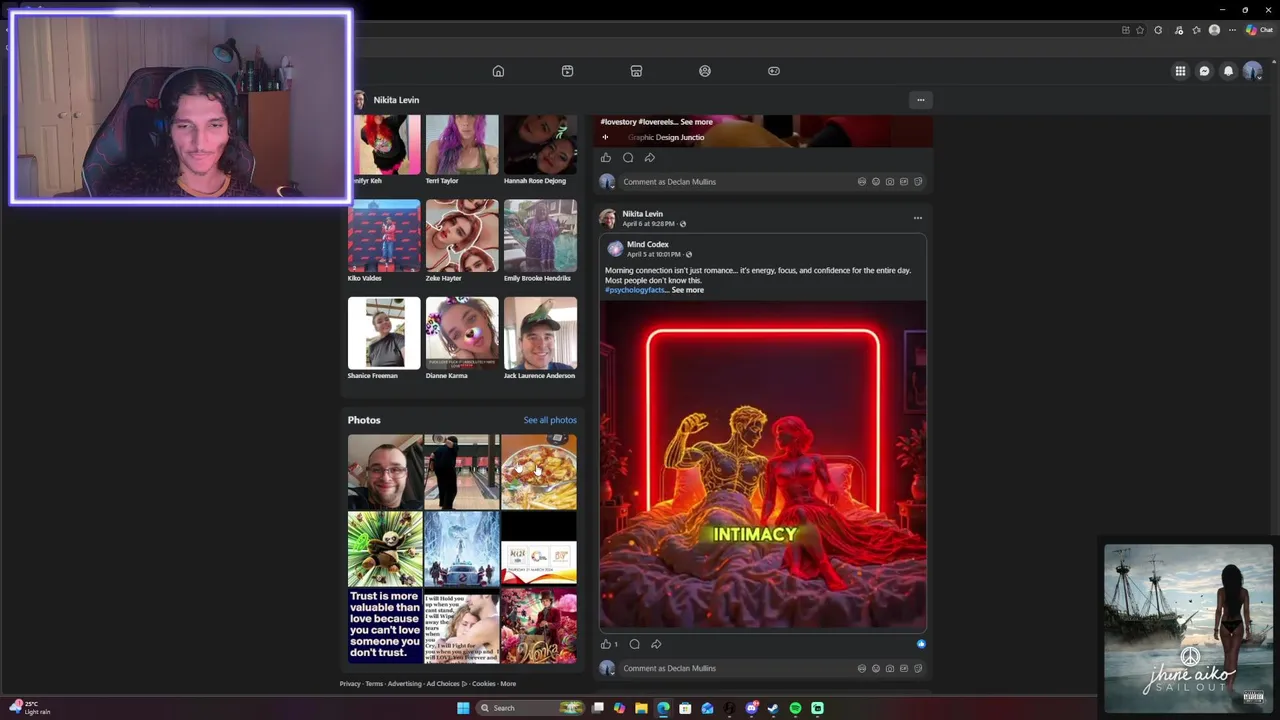Open the INTIMACY neon image post
Screen dimensions: 1280x720
tap(763, 465)
